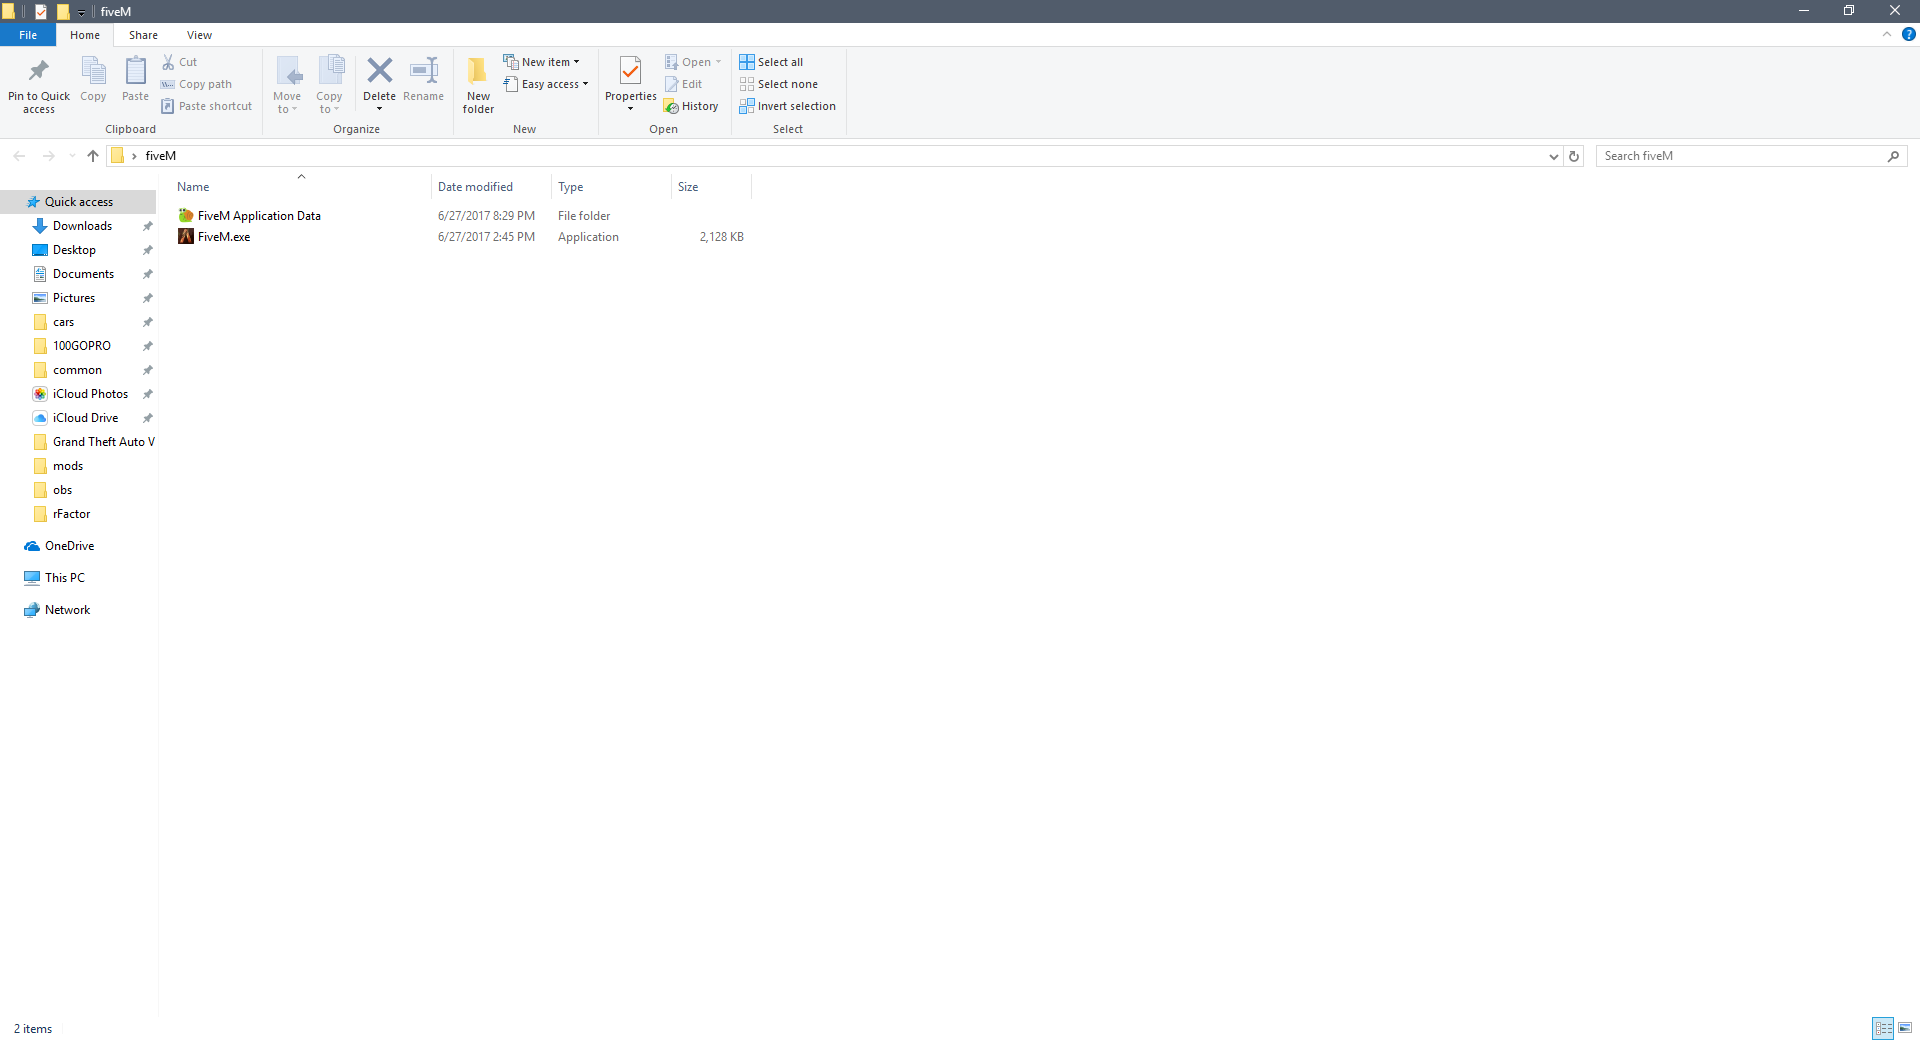Click Copy path command

[197, 84]
